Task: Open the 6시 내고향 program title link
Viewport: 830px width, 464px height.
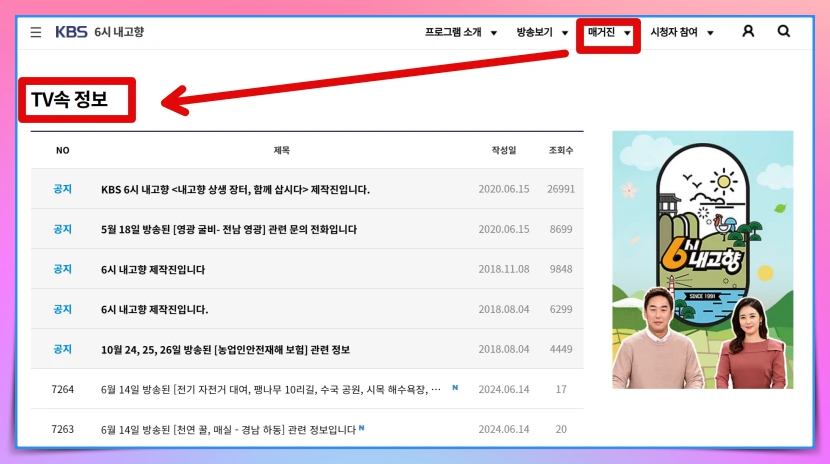Action: tap(119, 32)
